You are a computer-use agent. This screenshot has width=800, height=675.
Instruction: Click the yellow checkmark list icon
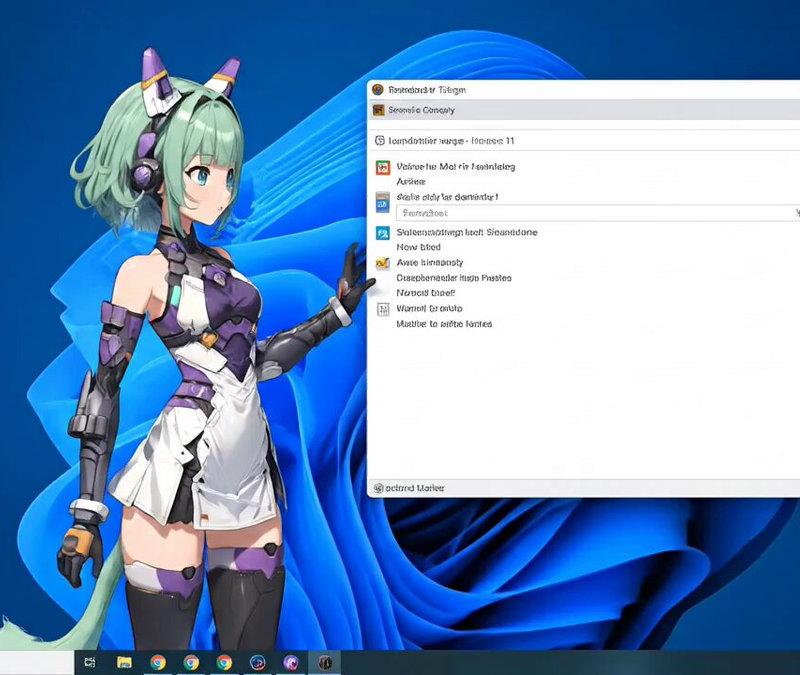coord(382,263)
